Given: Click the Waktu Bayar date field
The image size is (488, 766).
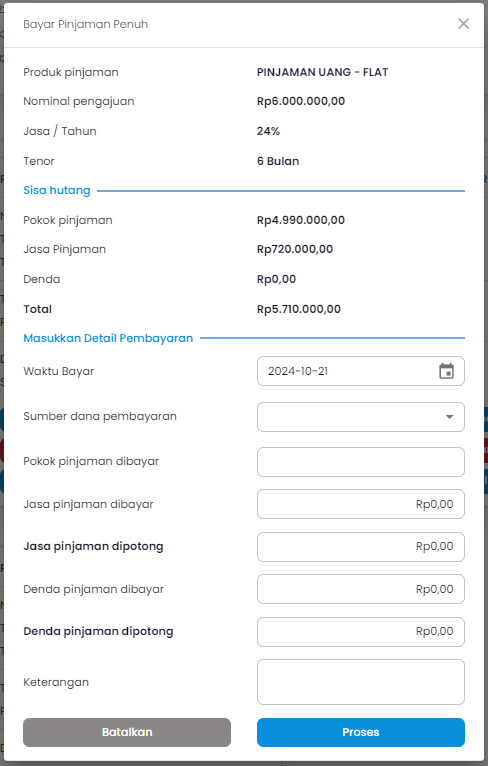Looking at the screenshot, I should coord(361,371).
